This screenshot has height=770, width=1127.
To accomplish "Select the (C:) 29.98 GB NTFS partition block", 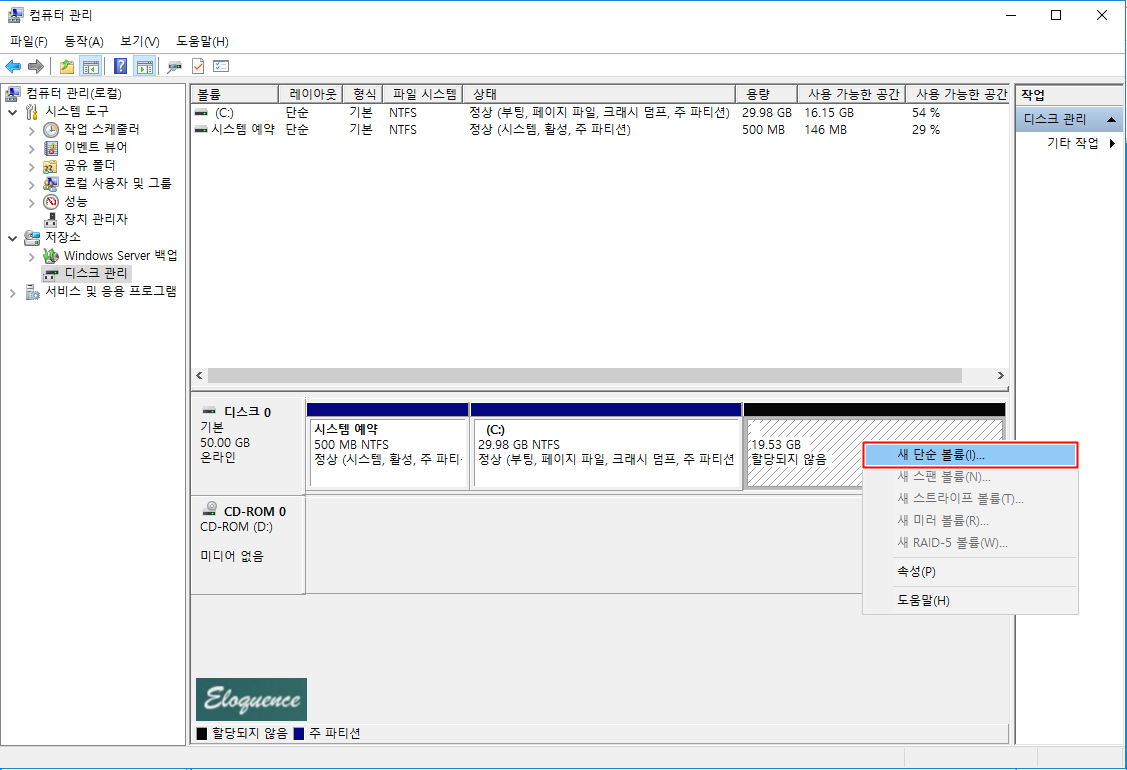I will coord(606,446).
